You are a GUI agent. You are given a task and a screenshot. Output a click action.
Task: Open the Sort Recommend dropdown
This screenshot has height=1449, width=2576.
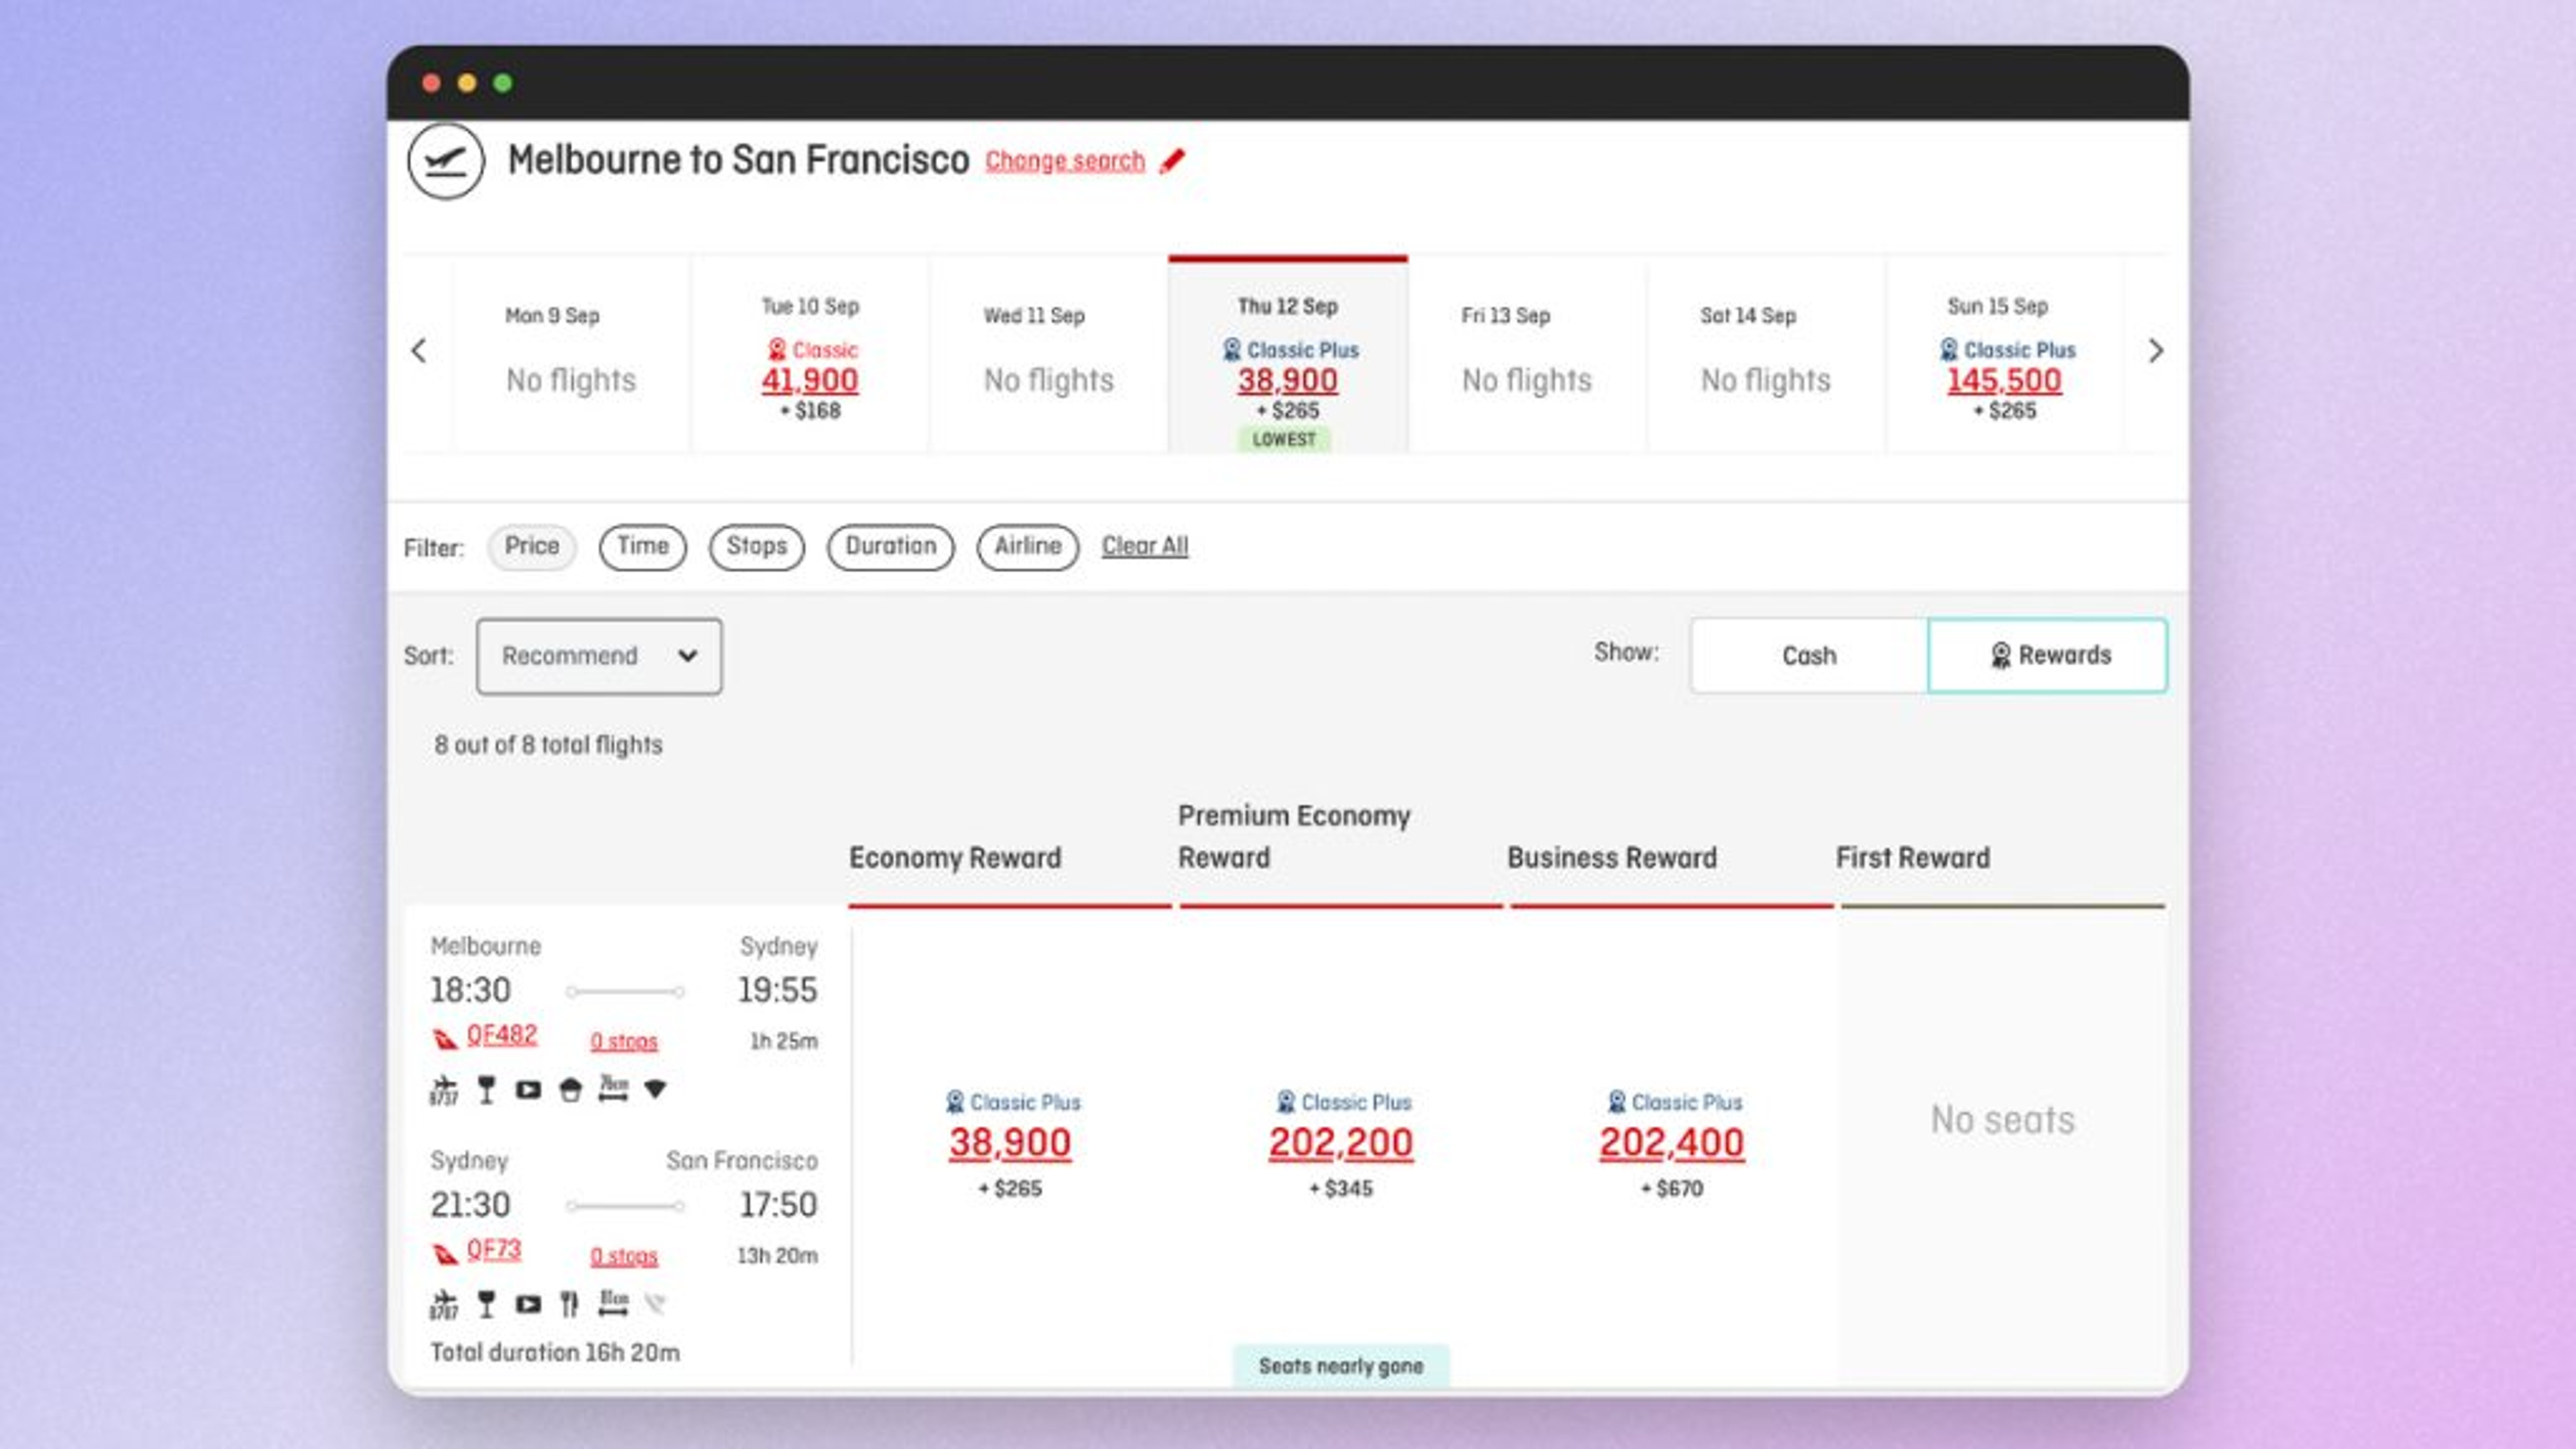pyautogui.click(x=598, y=656)
